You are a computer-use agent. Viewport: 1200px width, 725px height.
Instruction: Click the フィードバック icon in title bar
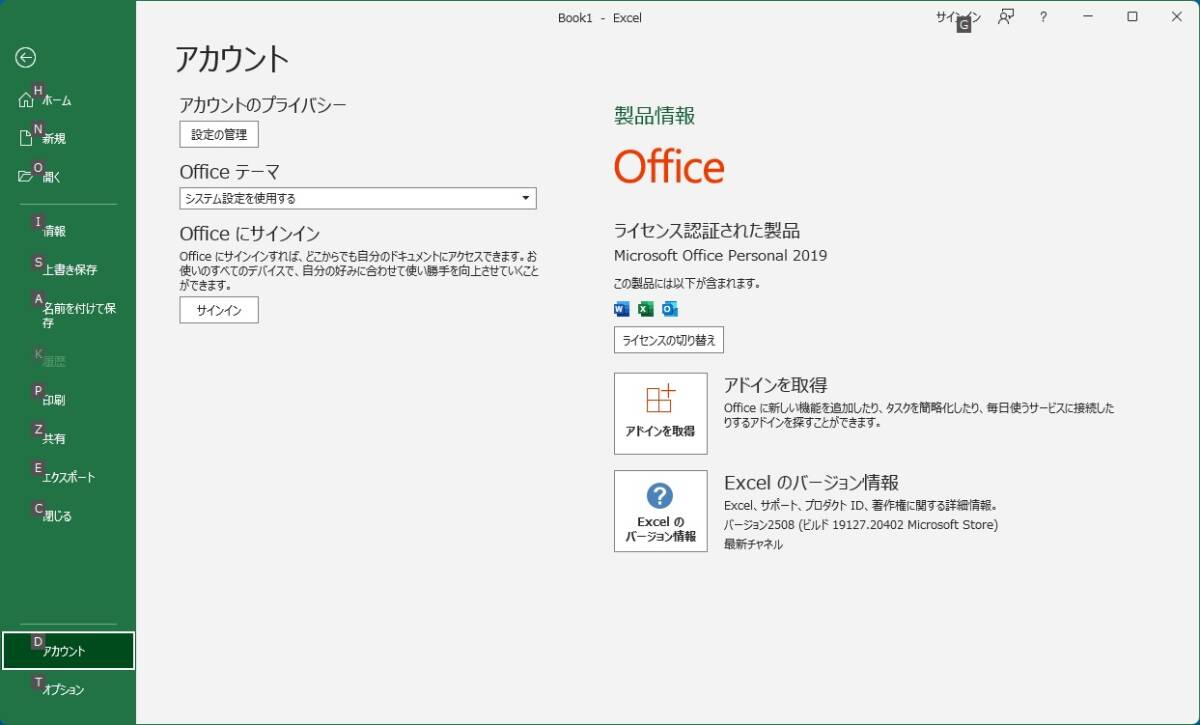(x=1006, y=17)
